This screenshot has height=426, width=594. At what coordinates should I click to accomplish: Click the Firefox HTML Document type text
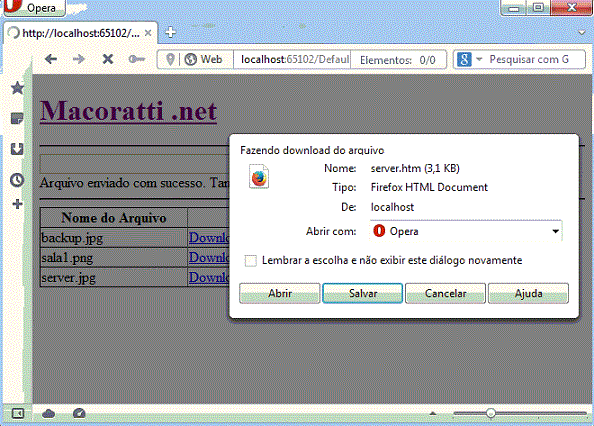coord(429,187)
